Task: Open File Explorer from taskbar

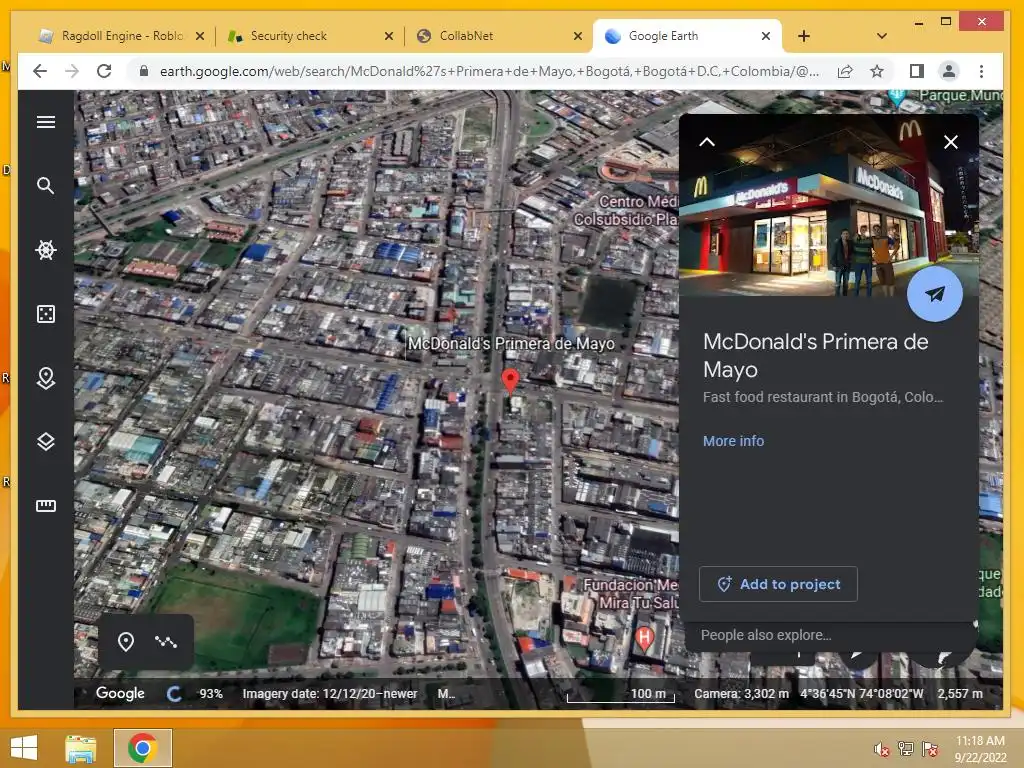Action: point(80,748)
